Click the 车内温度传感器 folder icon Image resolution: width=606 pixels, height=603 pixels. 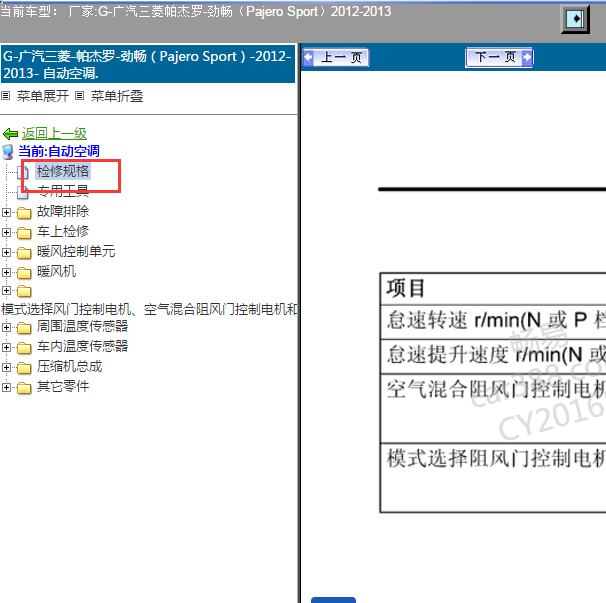(24, 348)
